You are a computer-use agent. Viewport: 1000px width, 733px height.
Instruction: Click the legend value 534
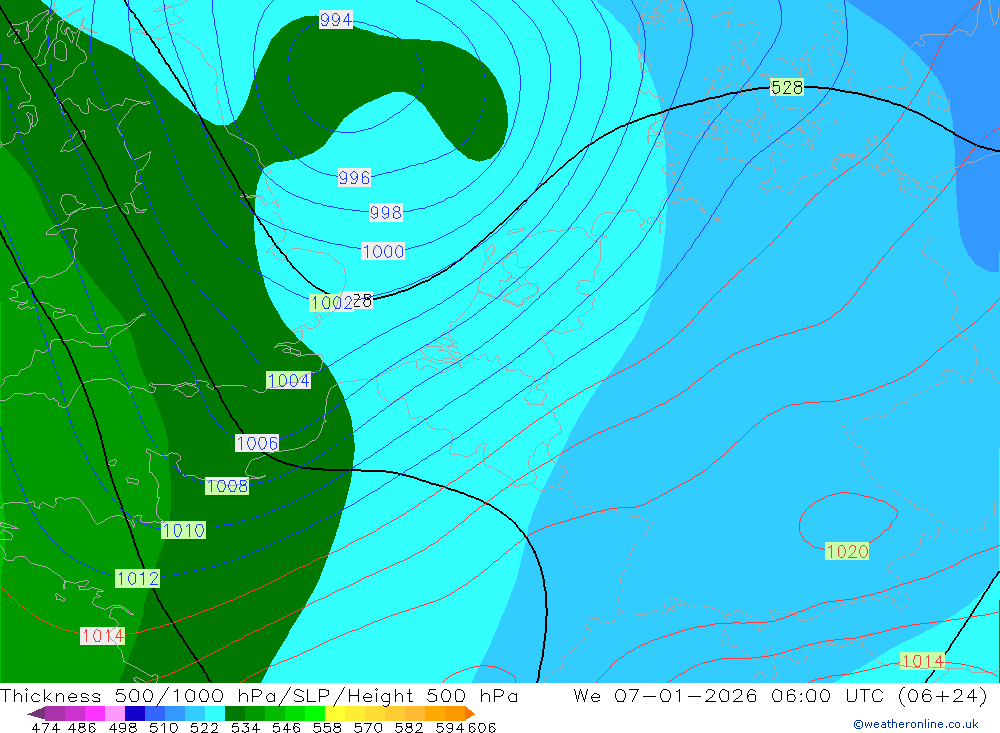tap(245, 728)
